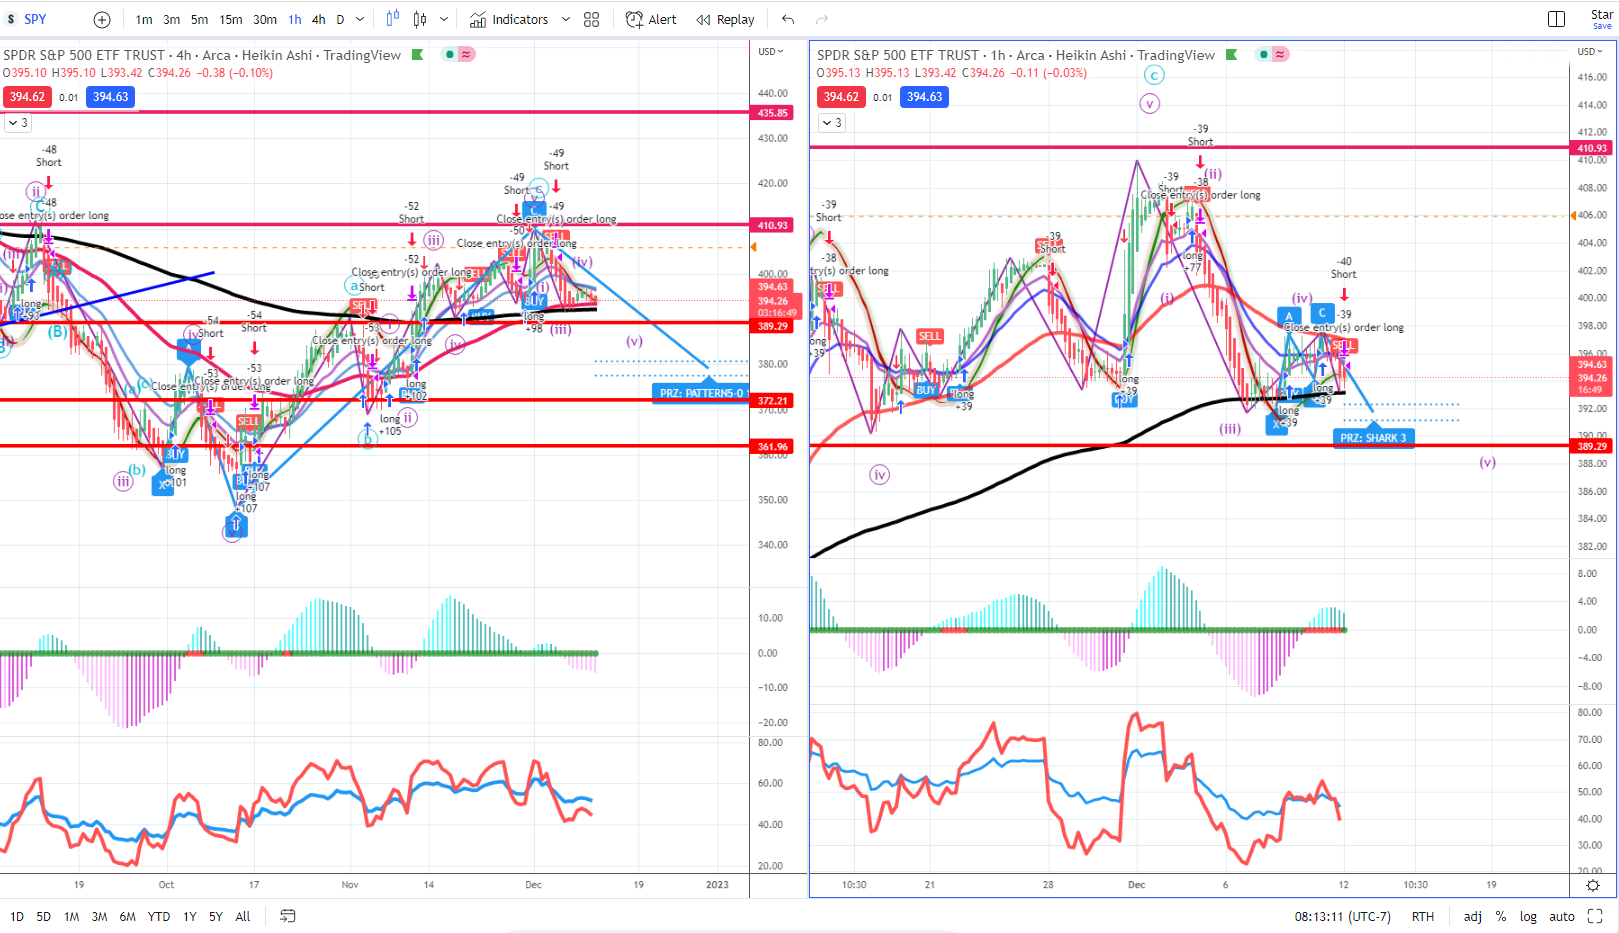Viewport: 1619px width, 933px height.
Task: Click the 361.96 price line label
Action: click(772, 447)
